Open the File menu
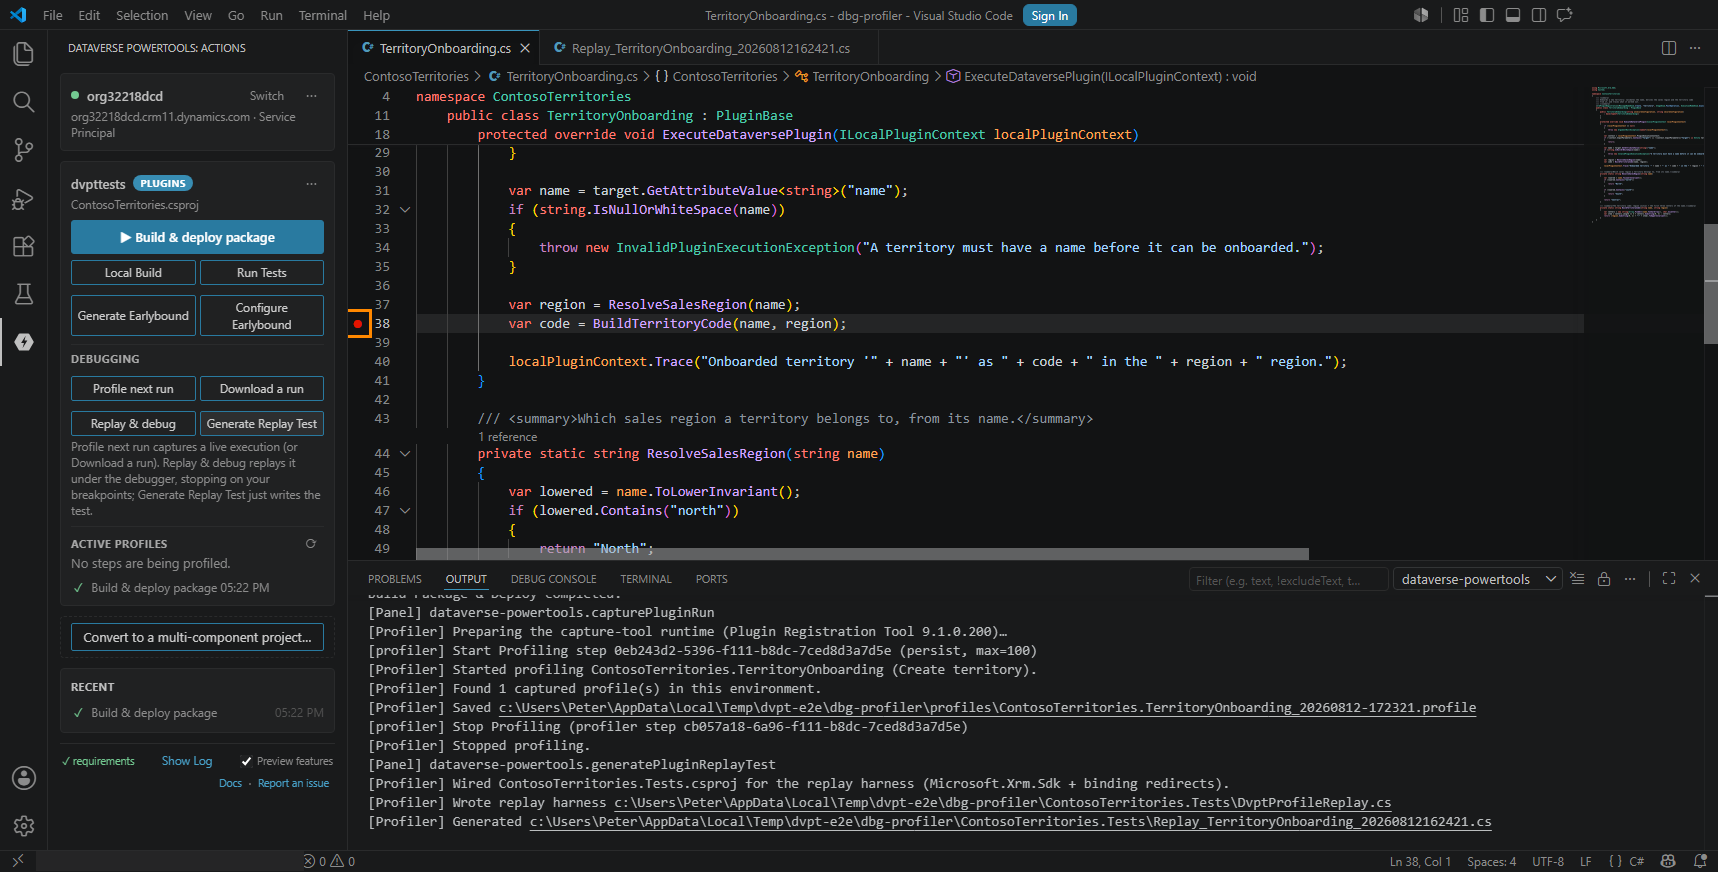The height and width of the screenshot is (872, 1718). pos(53,15)
